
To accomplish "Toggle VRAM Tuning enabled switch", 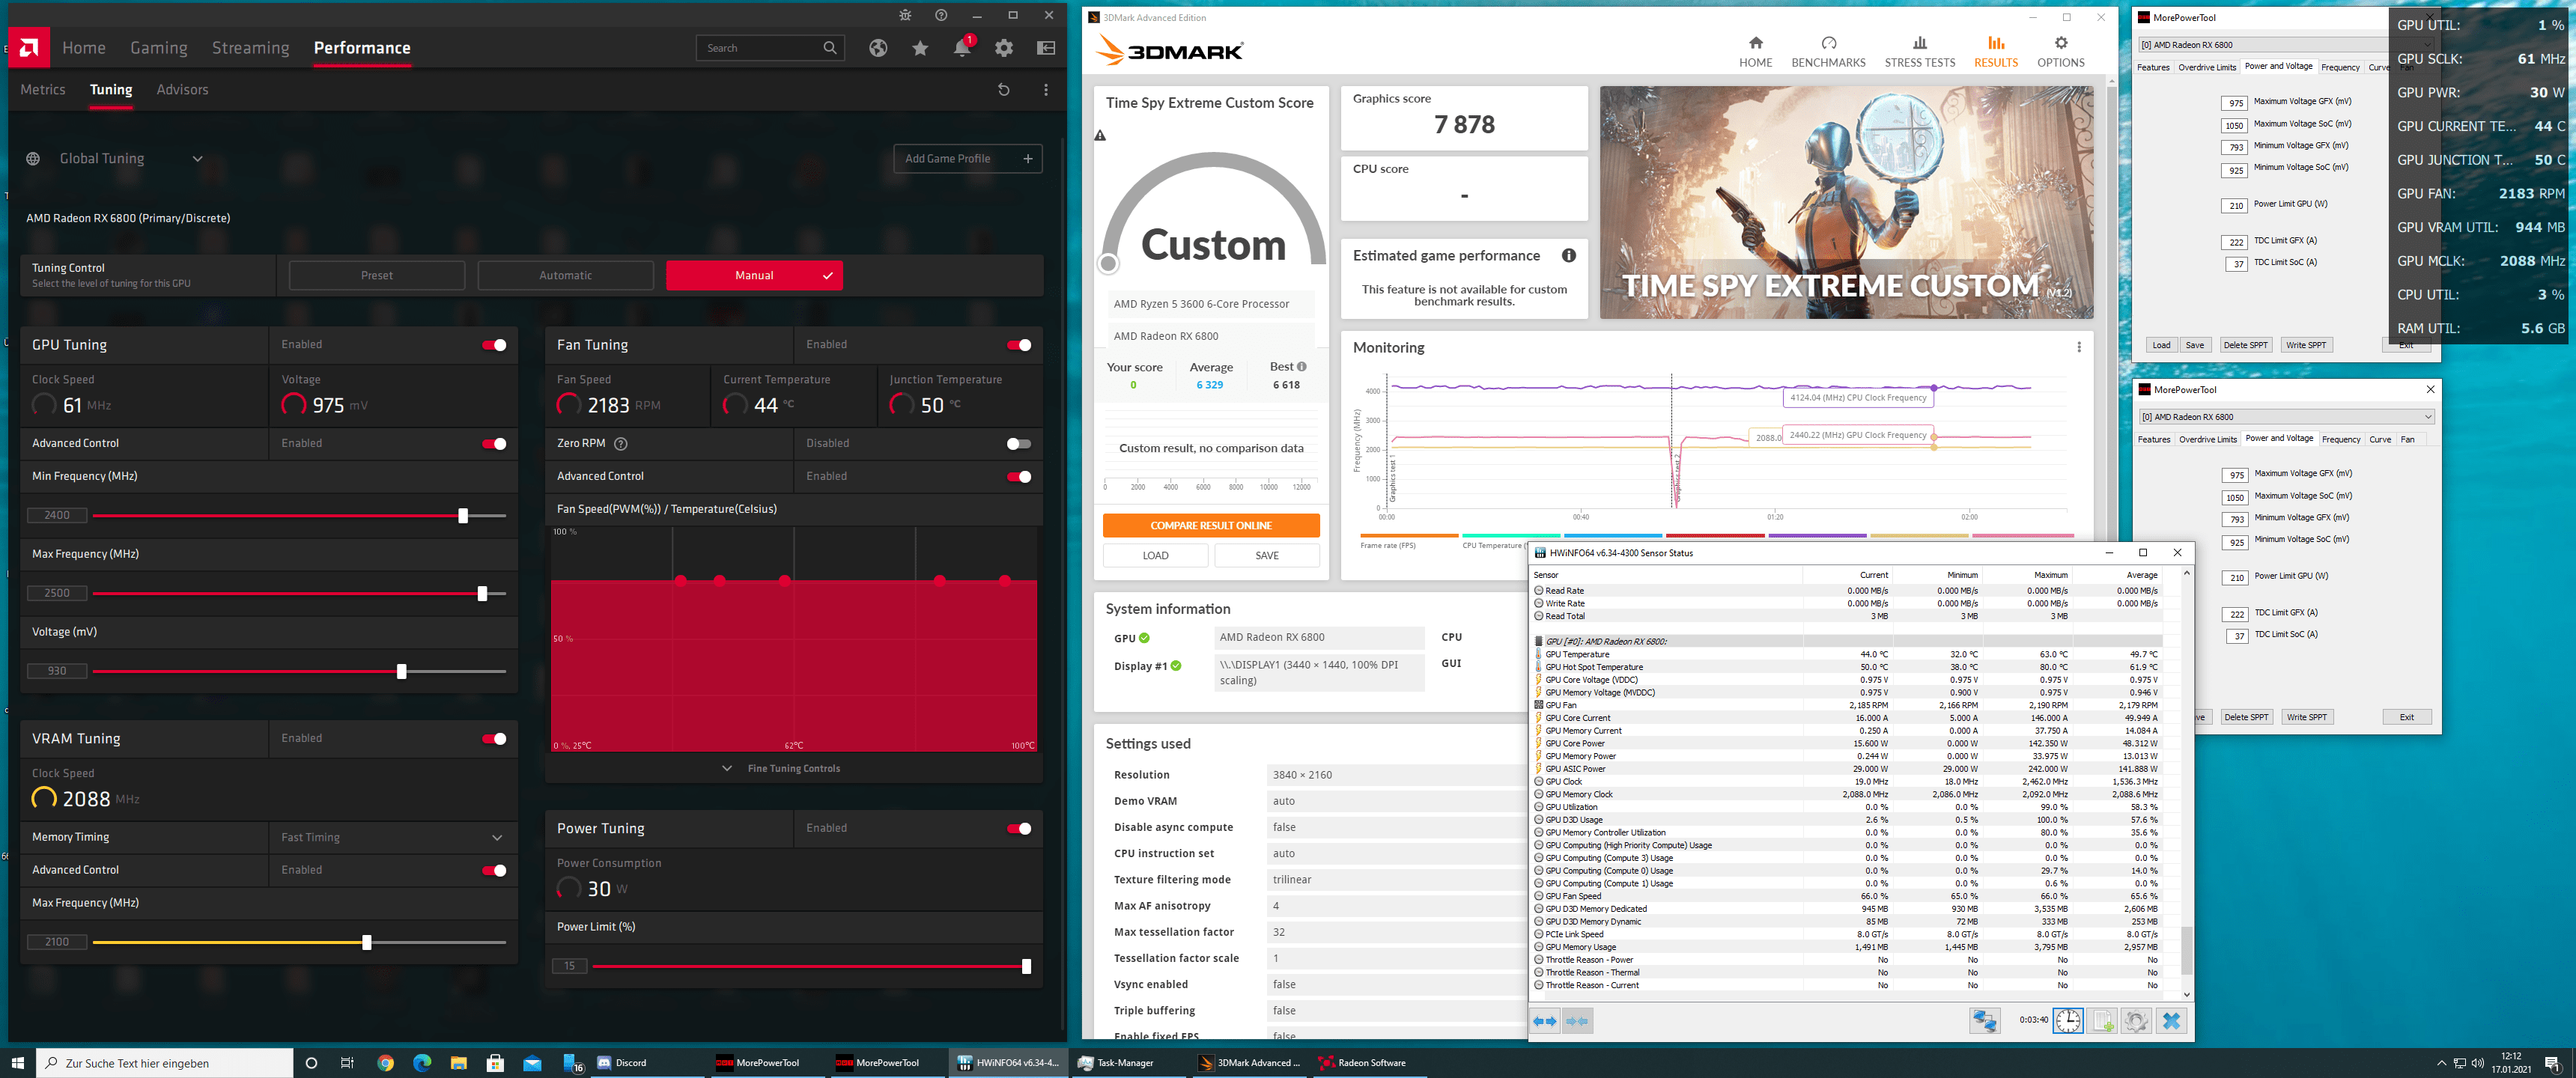I will tap(494, 739).
